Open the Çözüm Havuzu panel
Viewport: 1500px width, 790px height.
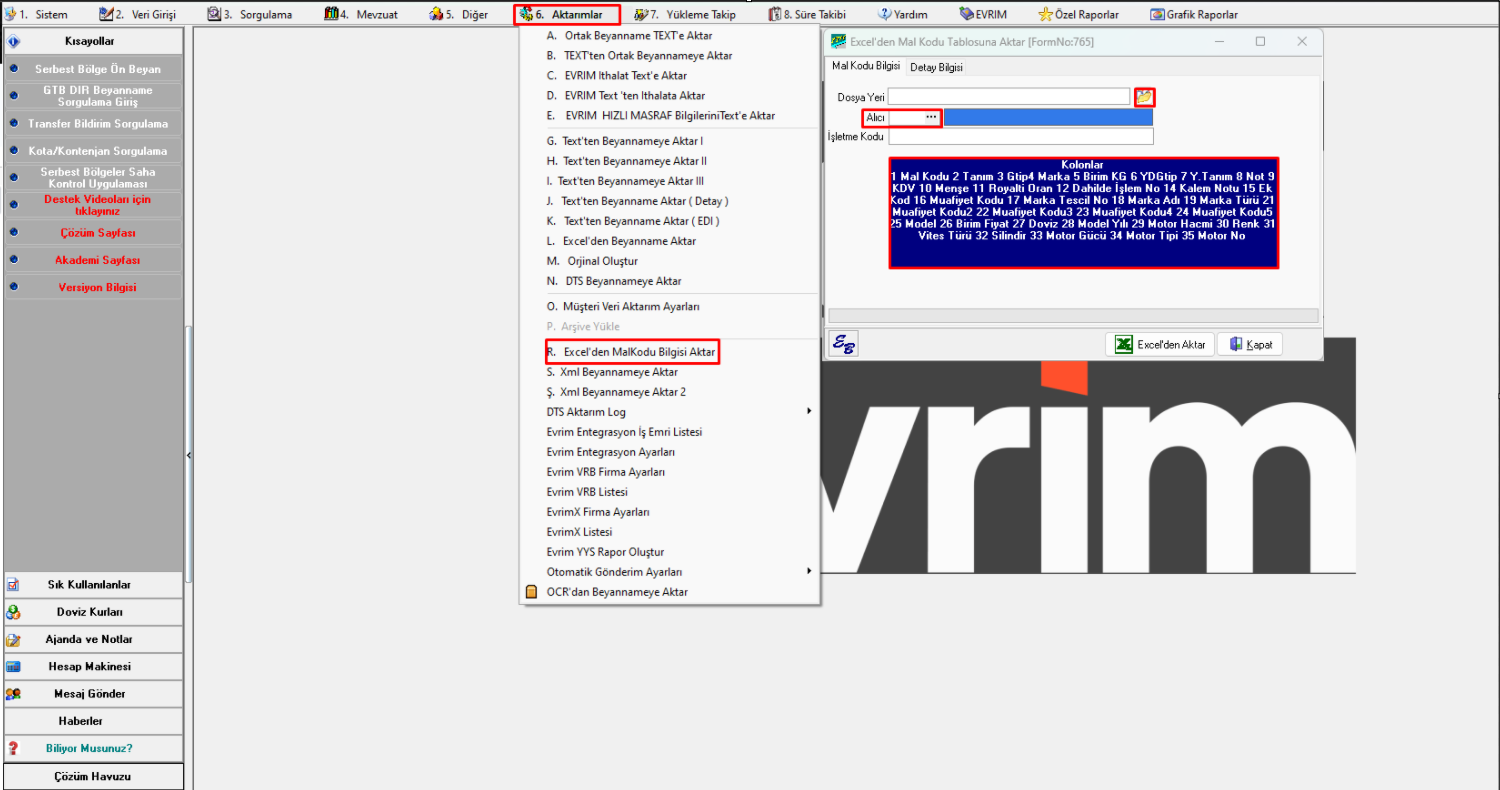[93, 776]
